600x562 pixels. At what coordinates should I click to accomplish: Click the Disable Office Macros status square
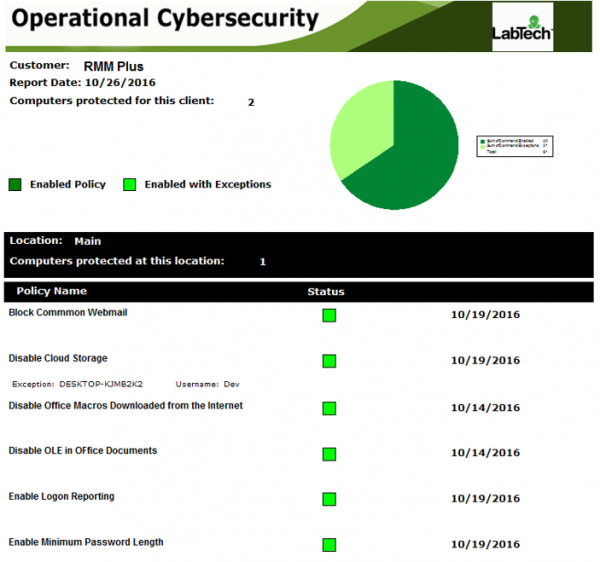pyautogui.click(x=329, y=408)
